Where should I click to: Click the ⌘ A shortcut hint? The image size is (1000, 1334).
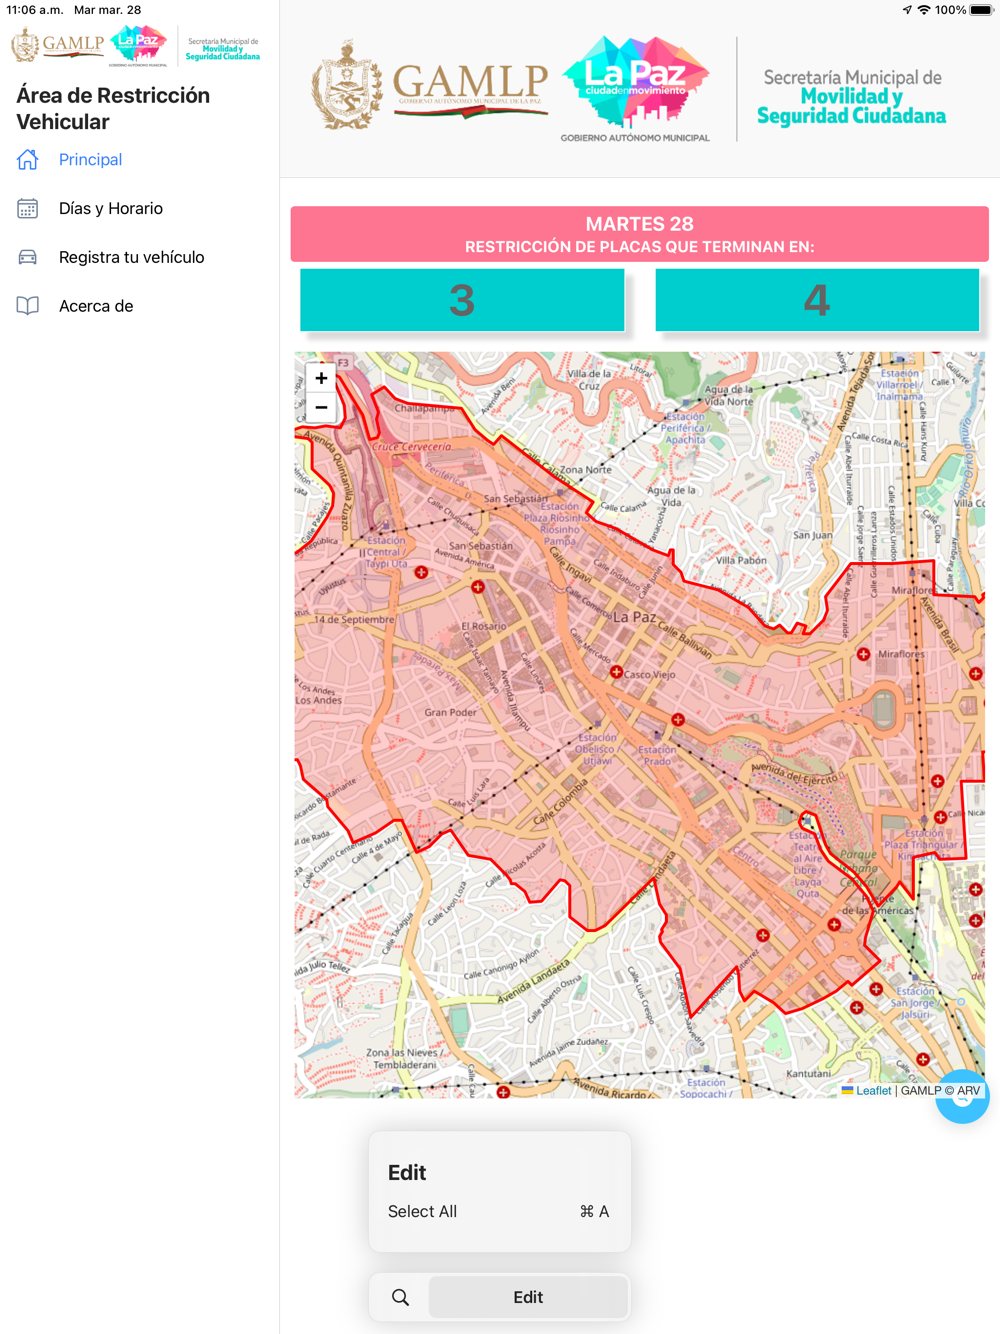pos(594,1211)
